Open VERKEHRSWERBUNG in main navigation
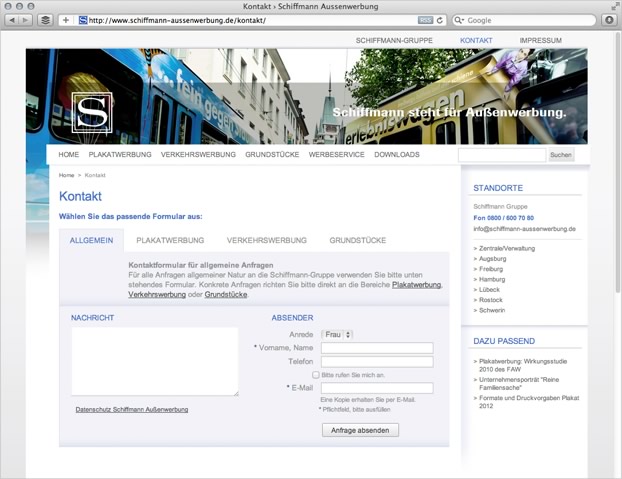This screenshot has width=622, height=479. (198, 155)
